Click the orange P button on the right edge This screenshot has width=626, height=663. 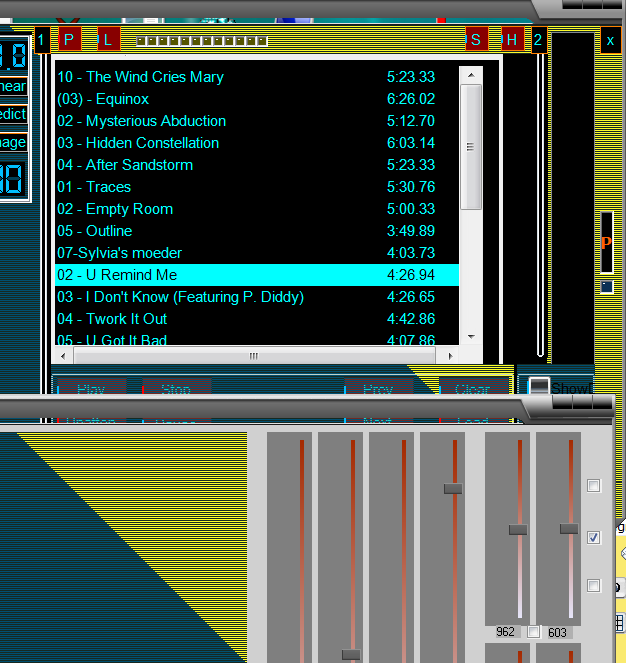(x=607, y=242)
